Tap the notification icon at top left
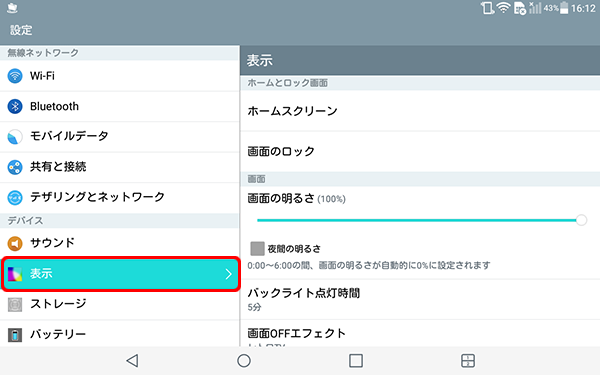Screen dimensions: 600x375 pyautogui.click(x=12, y=8)
